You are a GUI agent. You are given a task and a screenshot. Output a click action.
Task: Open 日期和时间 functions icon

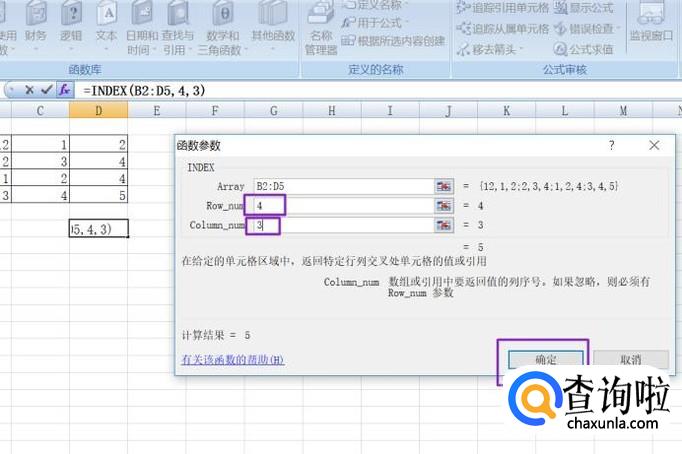(142, 27)
